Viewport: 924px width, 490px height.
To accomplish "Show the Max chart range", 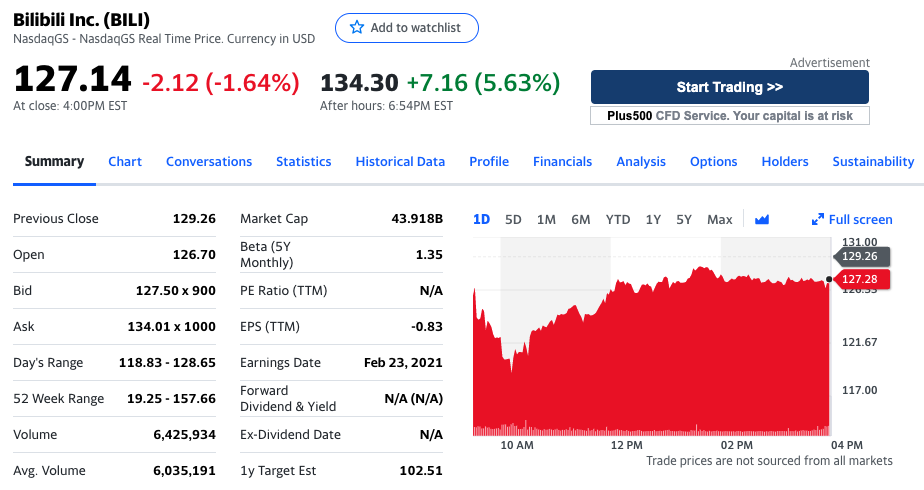I will click(720, 220).
